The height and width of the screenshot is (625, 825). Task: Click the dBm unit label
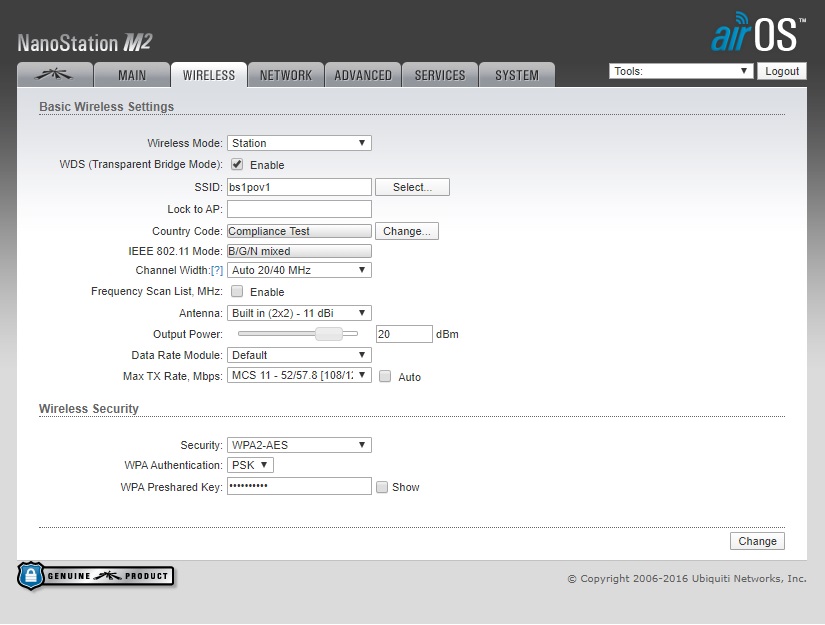447,334
